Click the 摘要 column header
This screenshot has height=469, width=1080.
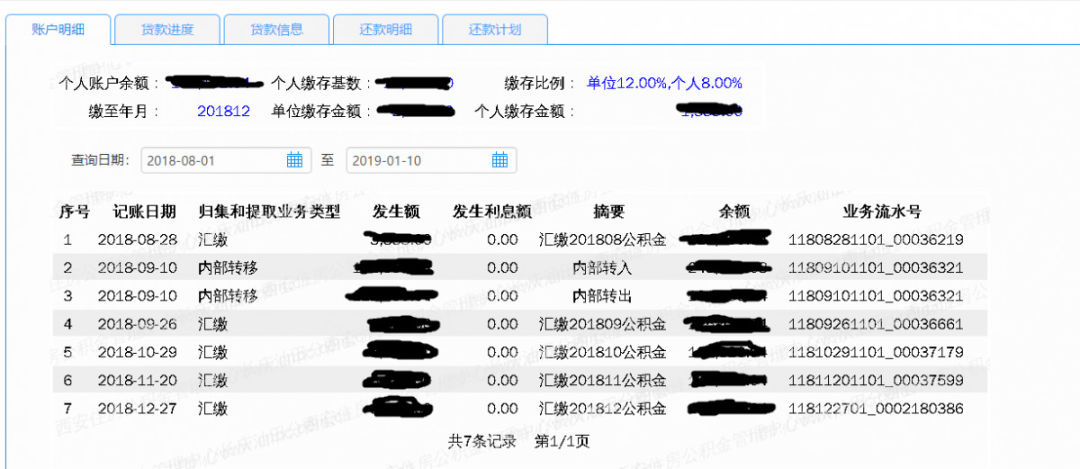609,212
